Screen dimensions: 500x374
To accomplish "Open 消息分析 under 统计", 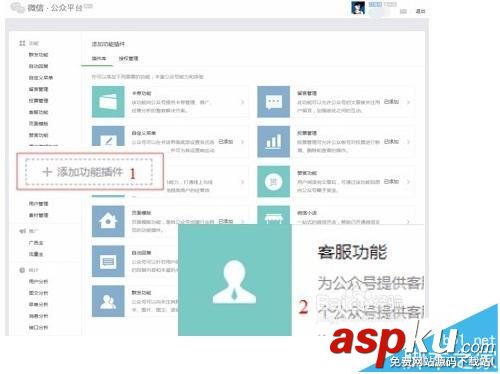I will coord(38,316).
